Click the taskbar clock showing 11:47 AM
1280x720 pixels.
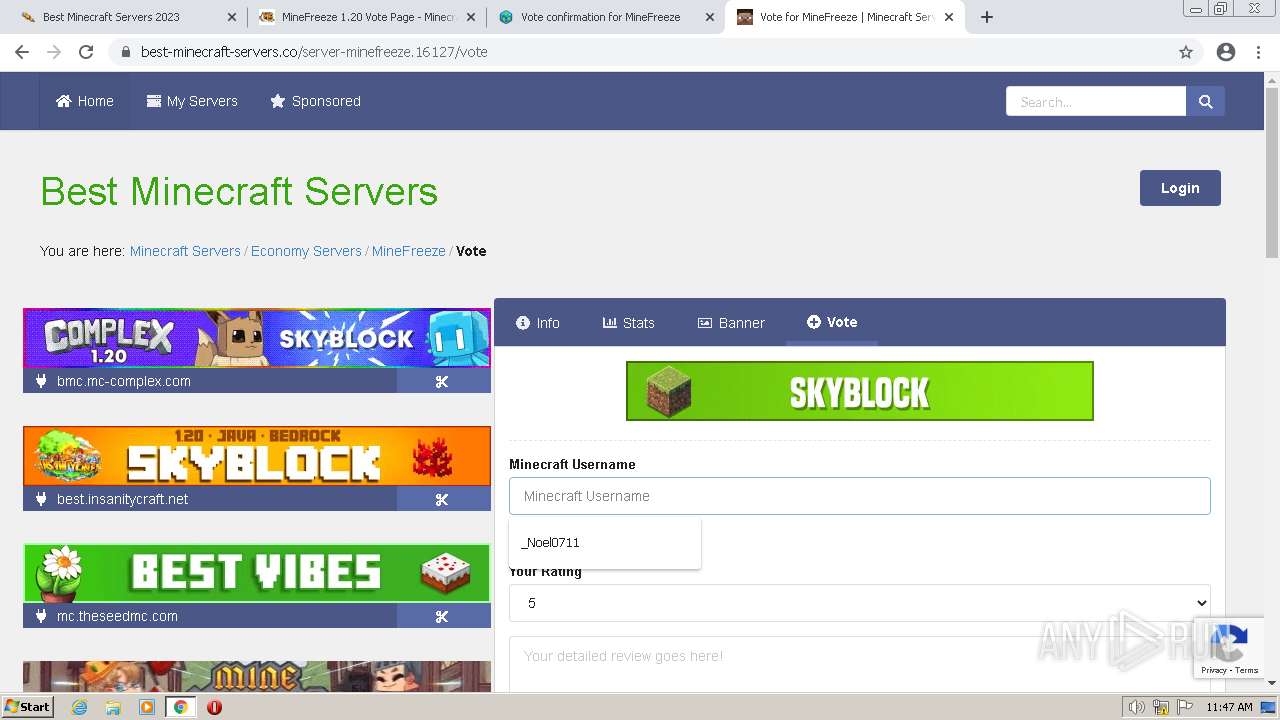1229,707
